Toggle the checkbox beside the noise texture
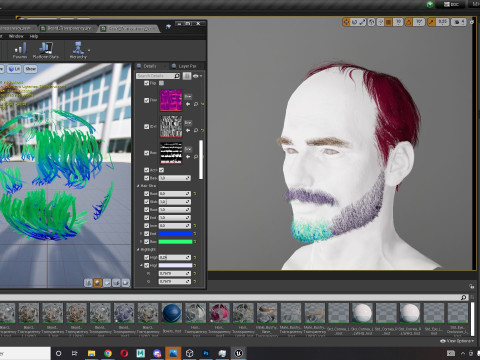 146,127
